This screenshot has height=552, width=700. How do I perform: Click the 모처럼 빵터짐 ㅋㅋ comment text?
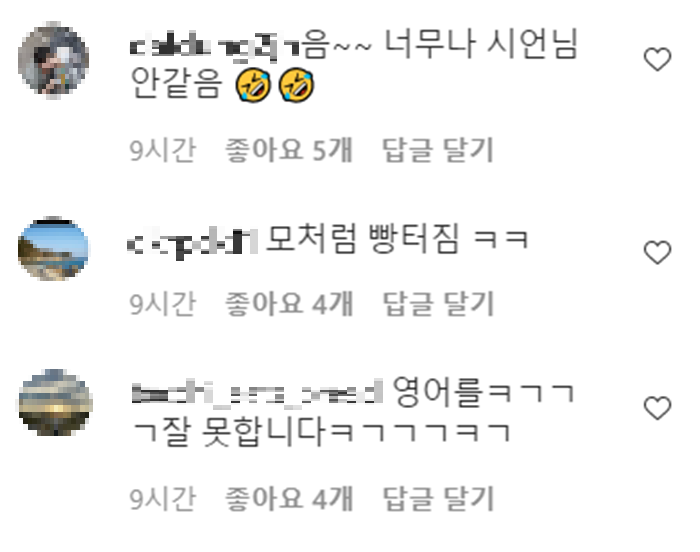pos(397,239)
